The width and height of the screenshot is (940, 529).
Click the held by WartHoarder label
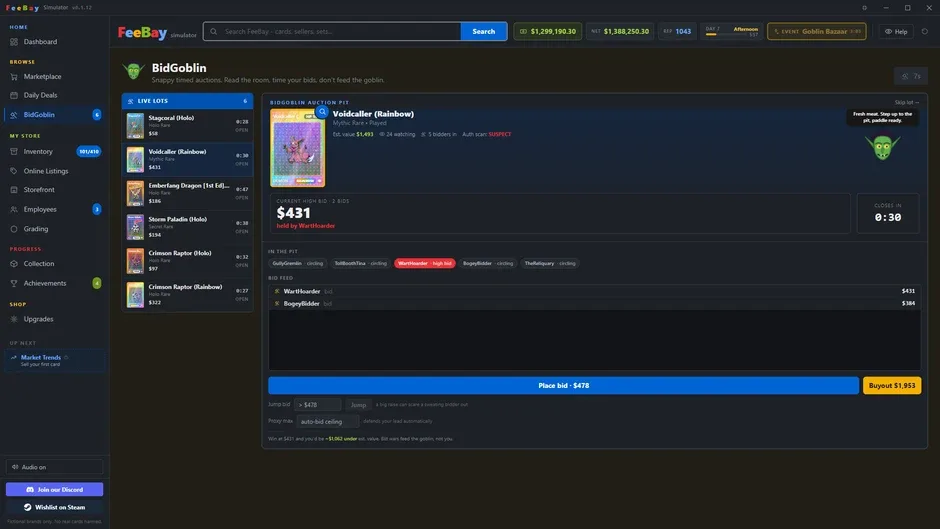click(x=306, y=226)
